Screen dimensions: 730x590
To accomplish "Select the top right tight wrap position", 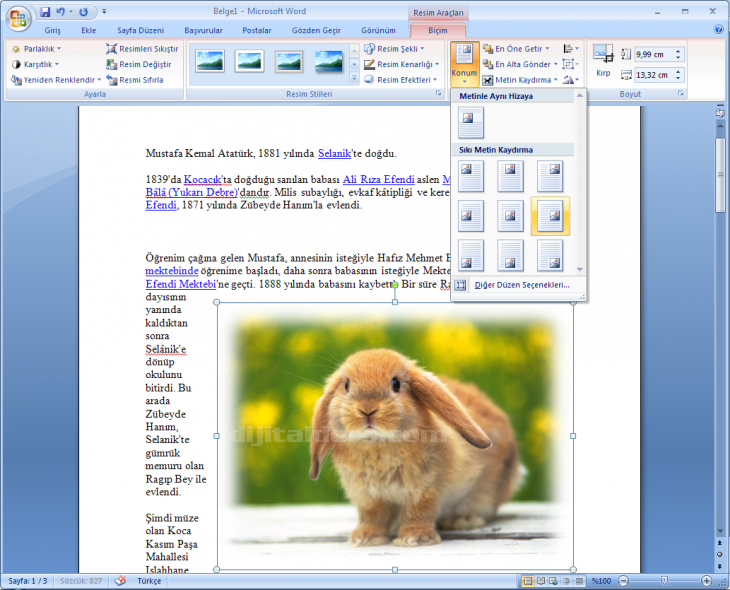I will [550, 176].
